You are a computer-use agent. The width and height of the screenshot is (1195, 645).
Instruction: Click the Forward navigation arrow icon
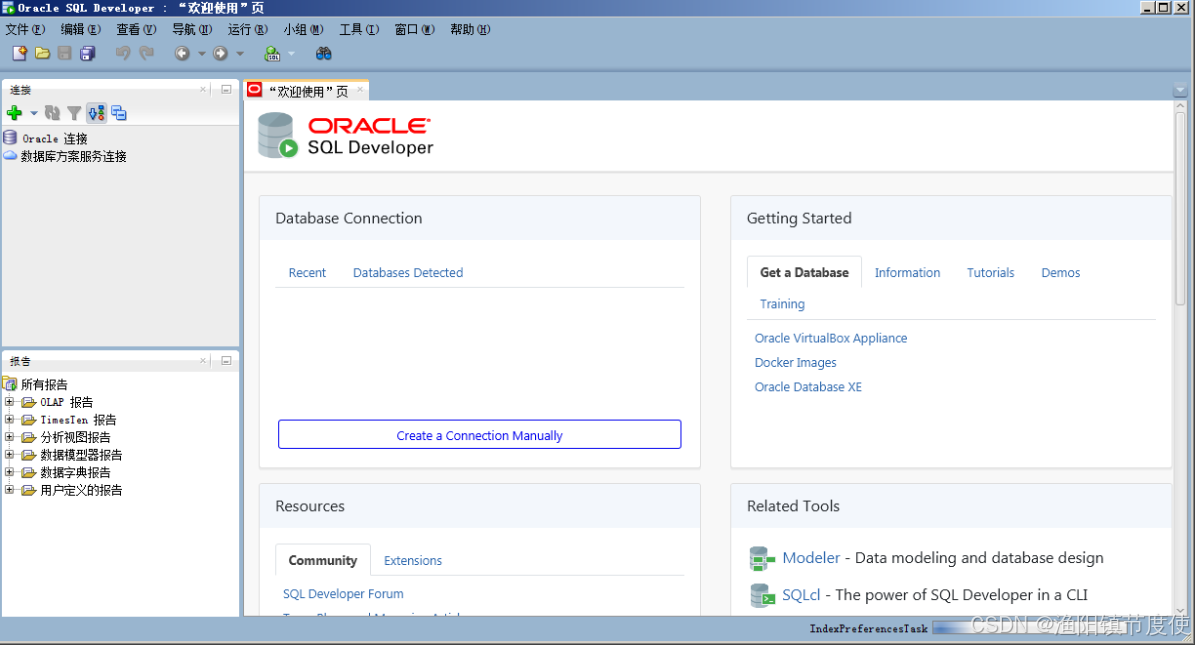(x=220, y=53)
